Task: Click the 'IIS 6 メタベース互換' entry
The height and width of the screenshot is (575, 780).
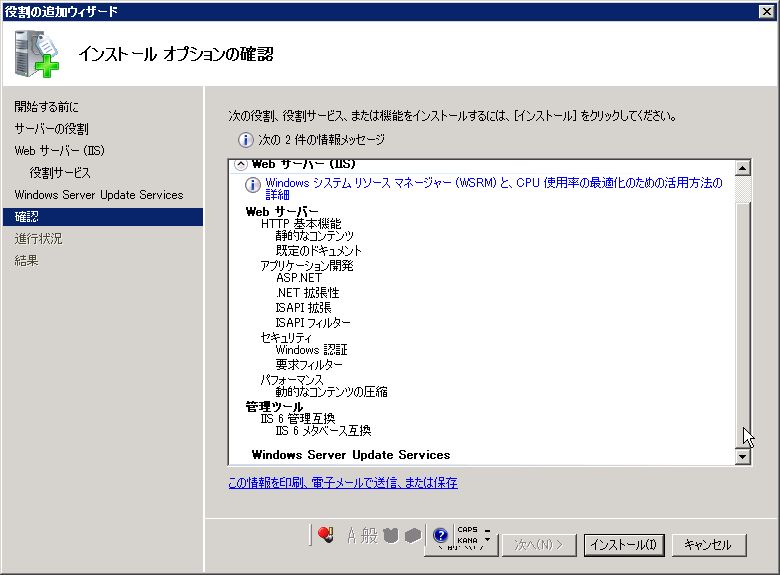Action: coord(323,431)
